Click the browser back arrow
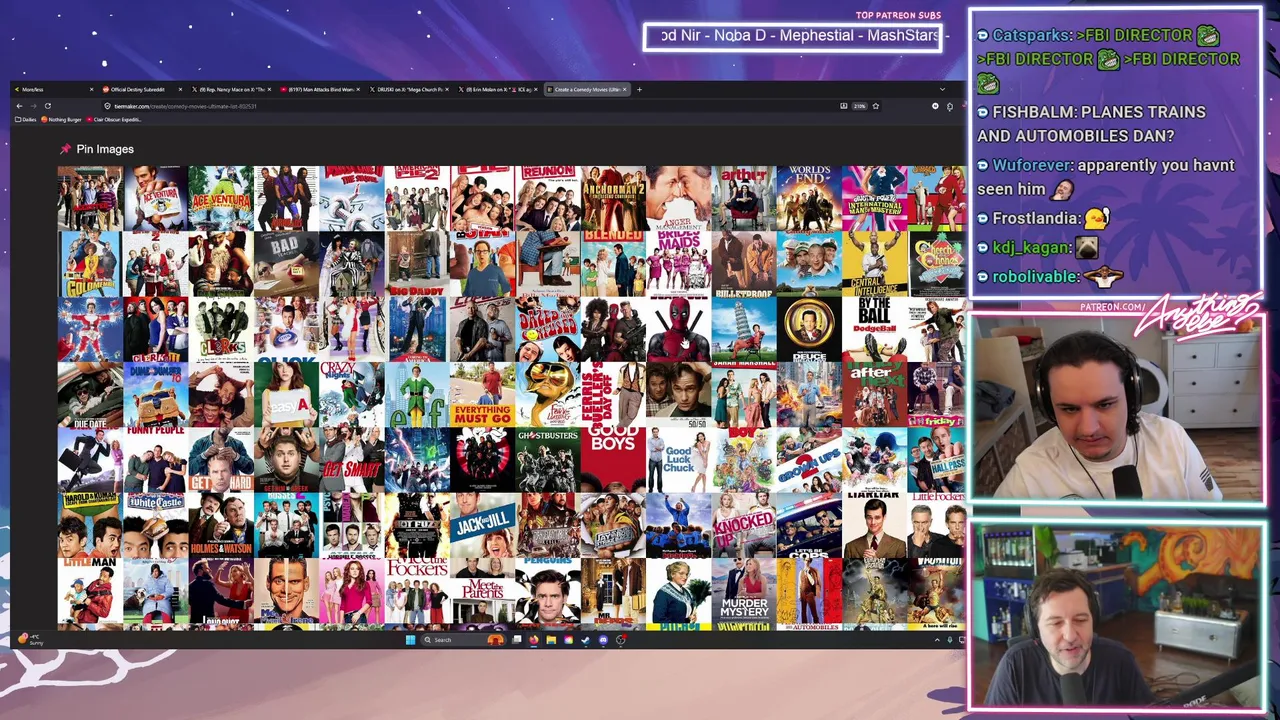 pos(19,106)
